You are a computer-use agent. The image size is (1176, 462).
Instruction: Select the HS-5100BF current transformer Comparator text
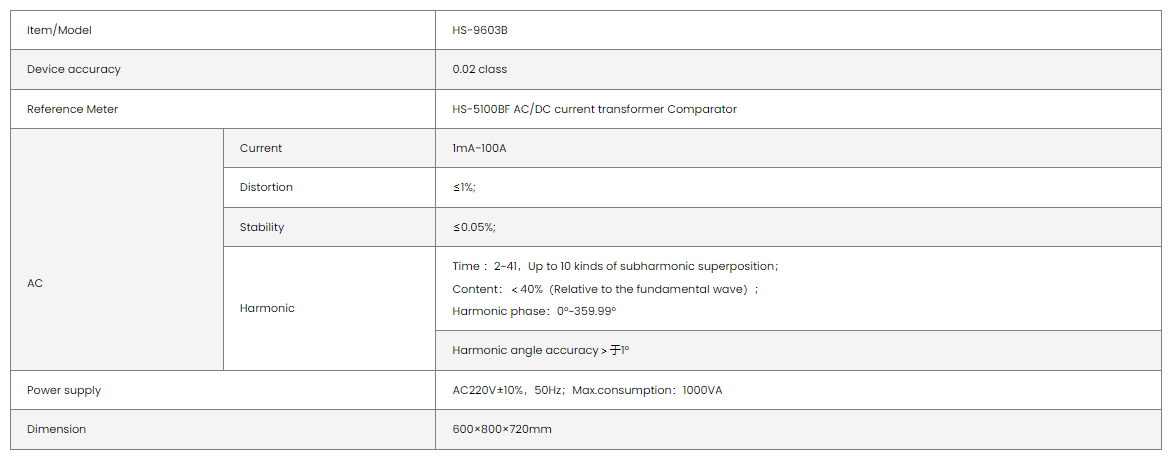tap(594, 109)
